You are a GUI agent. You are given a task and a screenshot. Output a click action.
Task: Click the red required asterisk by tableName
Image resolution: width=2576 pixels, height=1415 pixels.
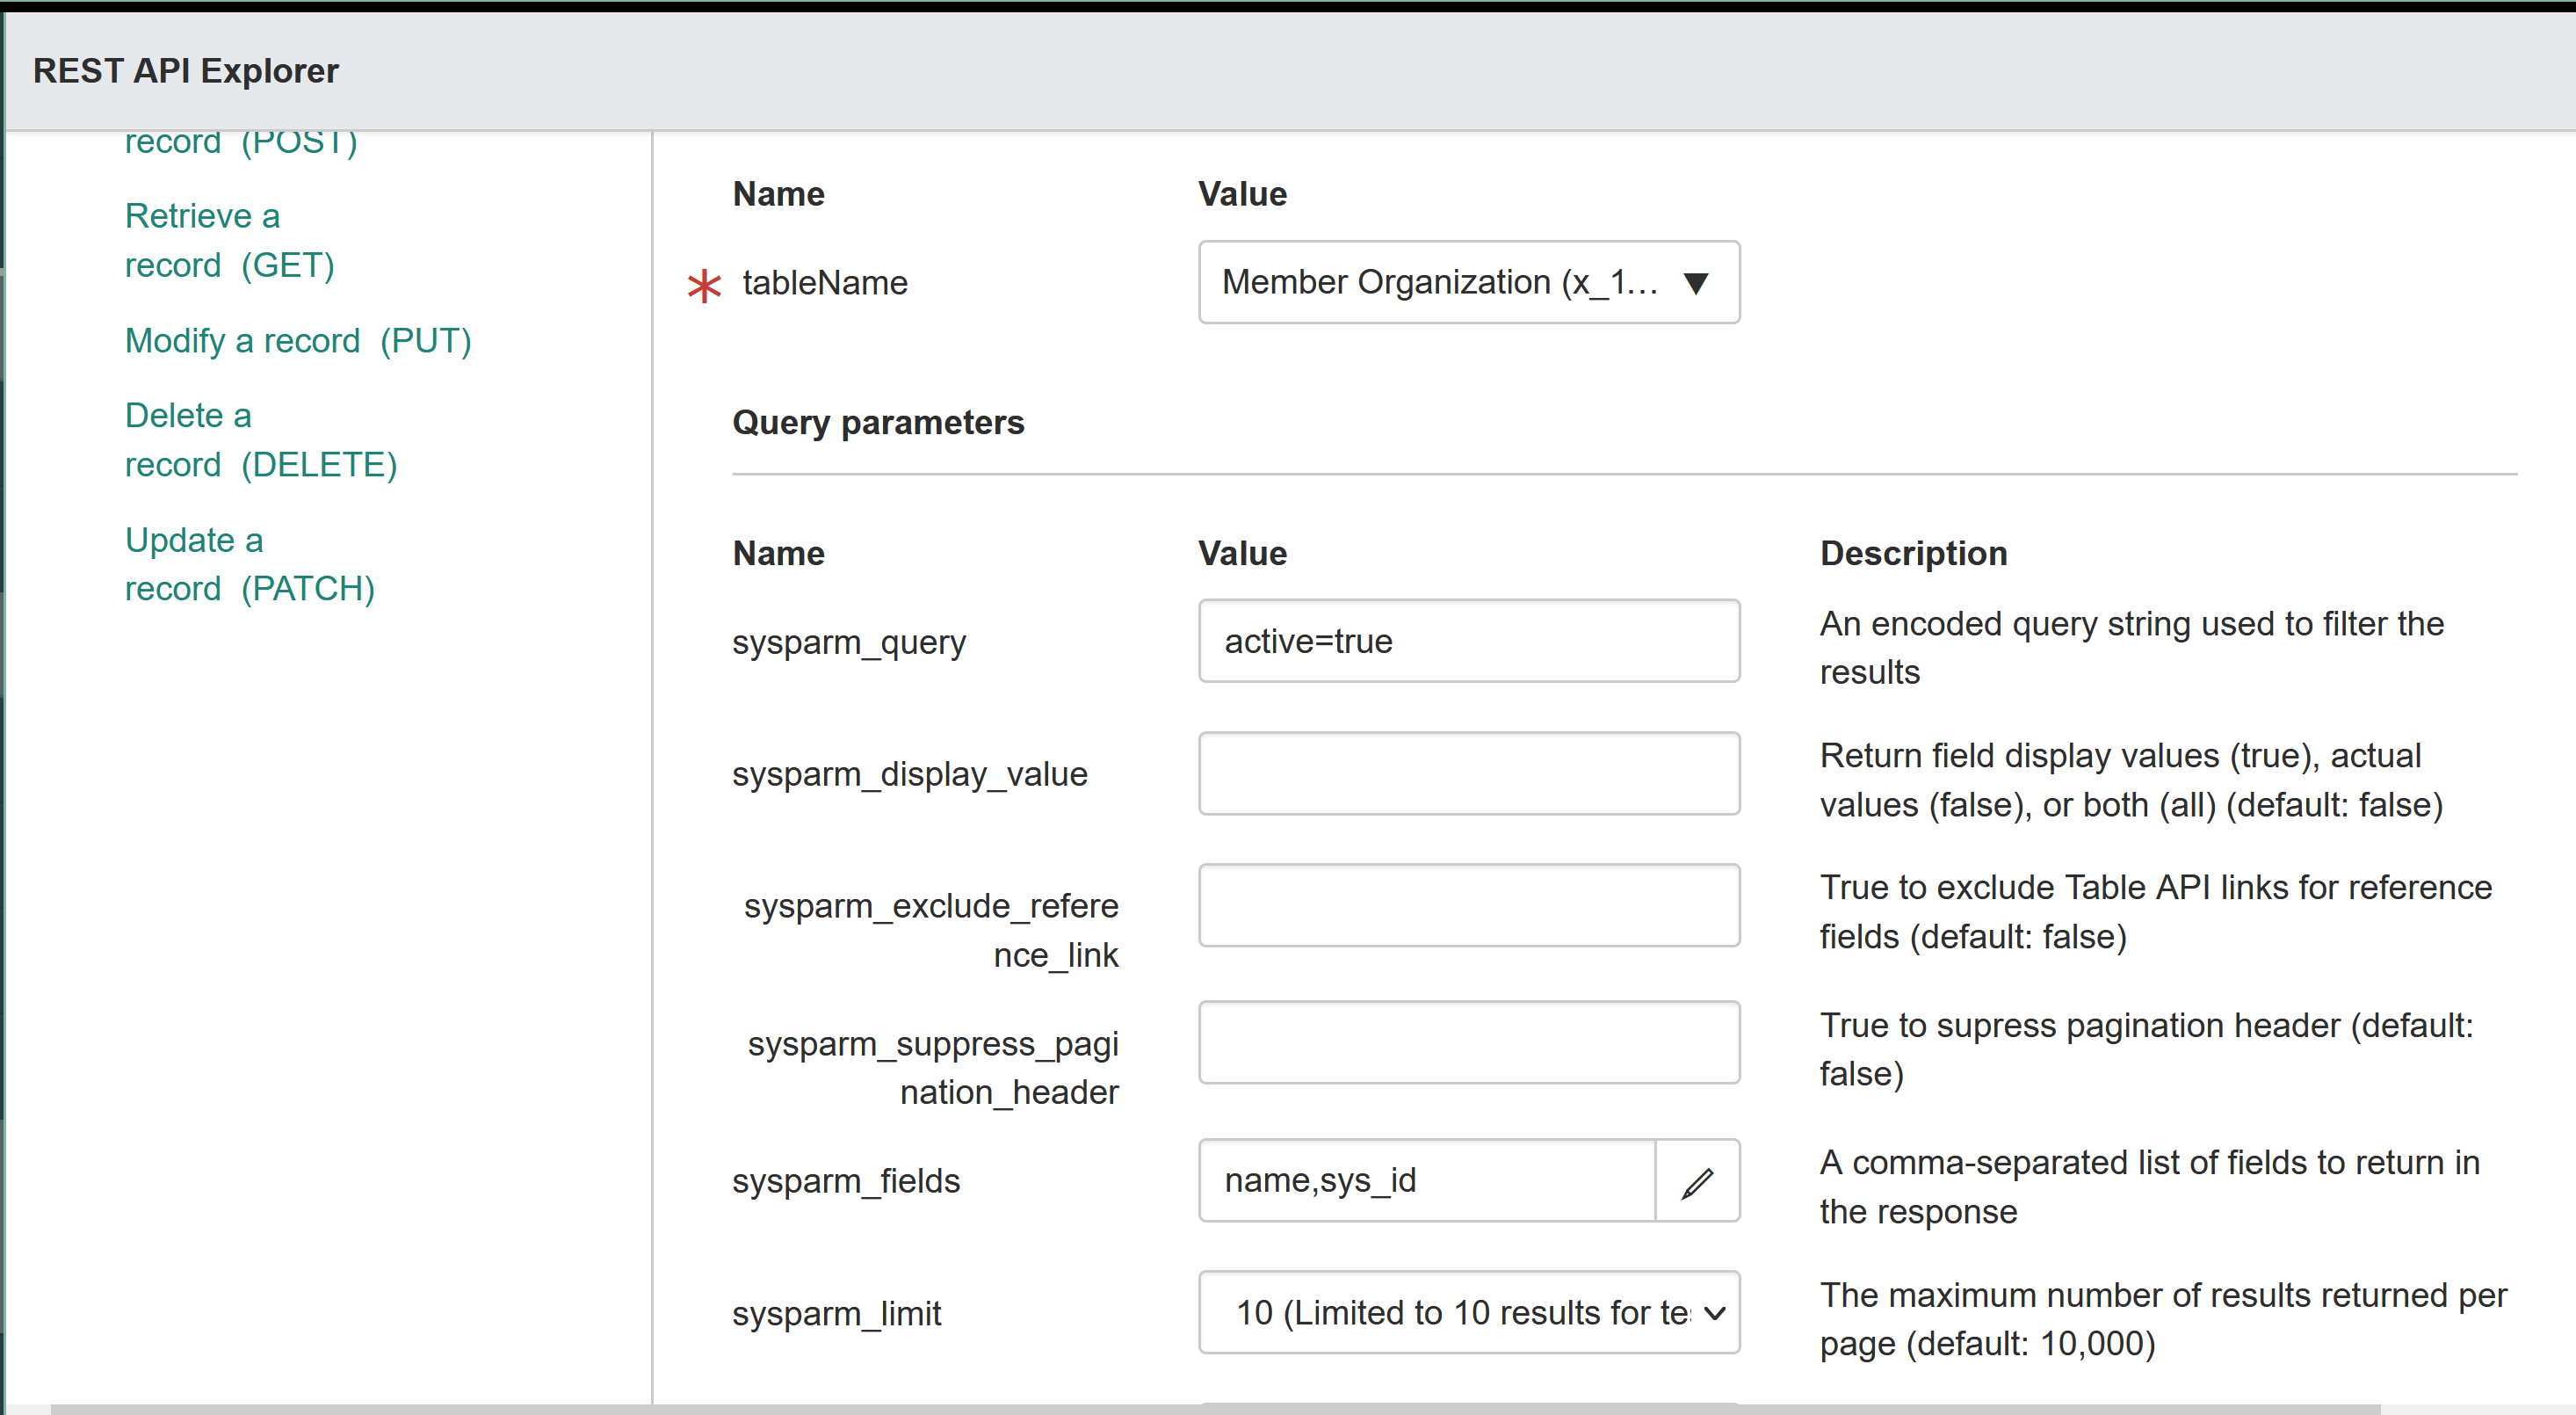pos(704,286)
